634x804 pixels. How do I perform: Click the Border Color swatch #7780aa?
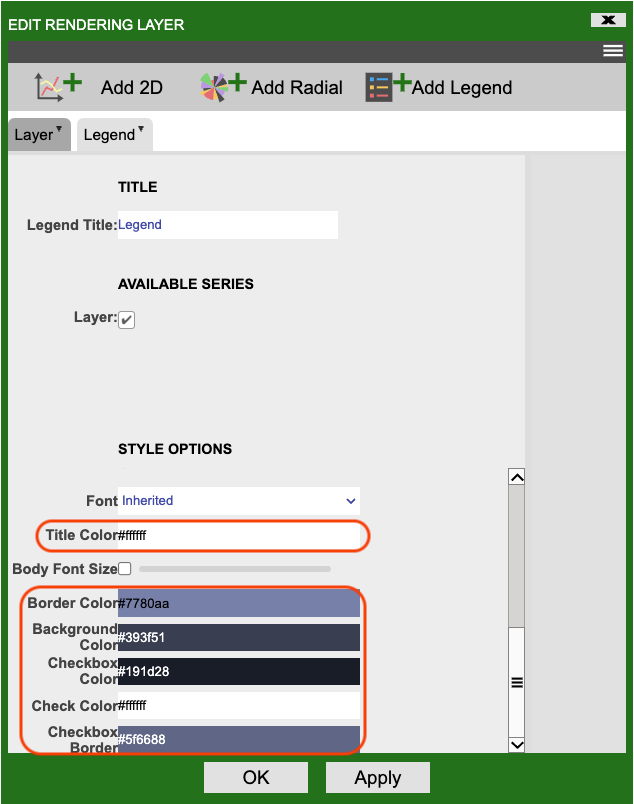click(239, 603)
